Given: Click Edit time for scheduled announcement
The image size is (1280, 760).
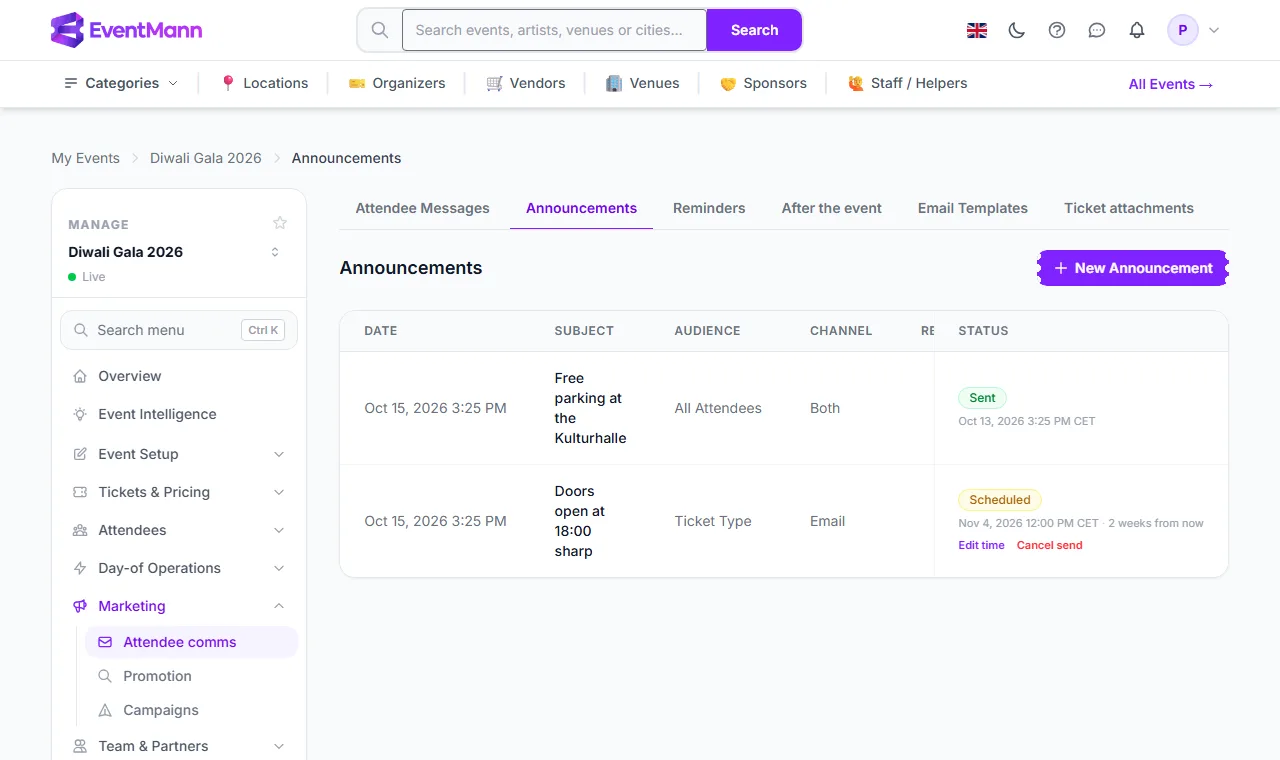Looking at the screenshot, I should (x=982, y=545).
